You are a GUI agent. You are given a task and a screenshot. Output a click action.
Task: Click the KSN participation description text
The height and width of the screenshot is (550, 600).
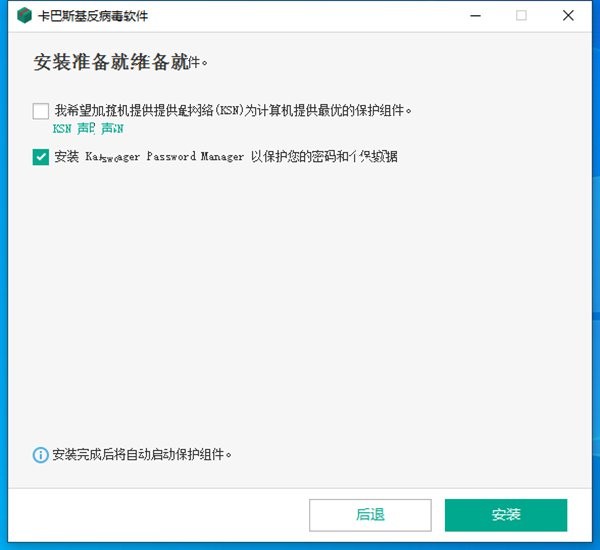click(233, 111)
